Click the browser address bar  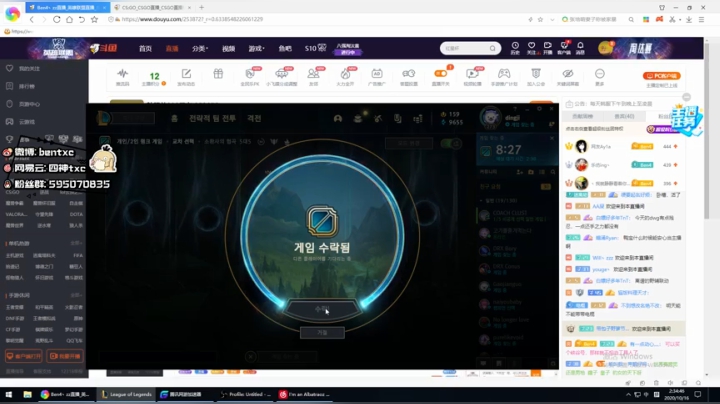point(317,19)
